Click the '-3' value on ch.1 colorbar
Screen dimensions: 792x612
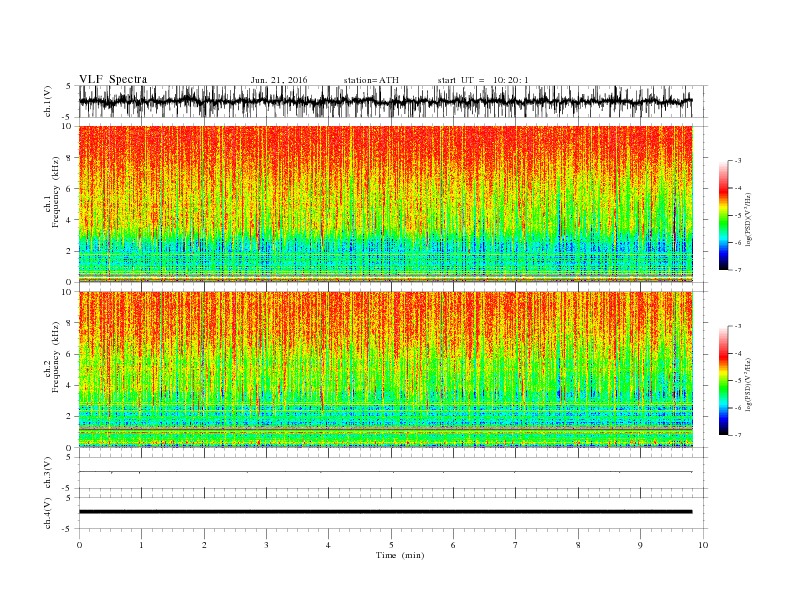tap(738, 161)
